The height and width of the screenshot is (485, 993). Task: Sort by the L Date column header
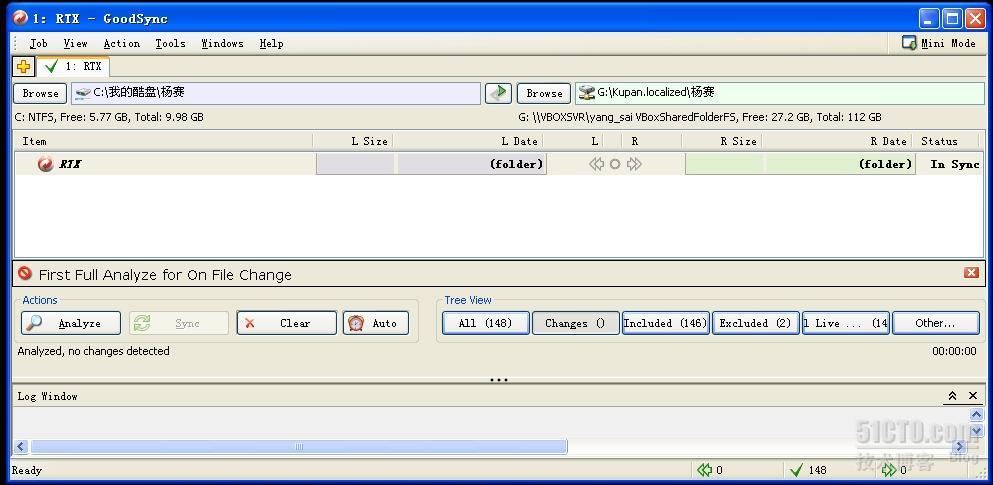[469, 141]
